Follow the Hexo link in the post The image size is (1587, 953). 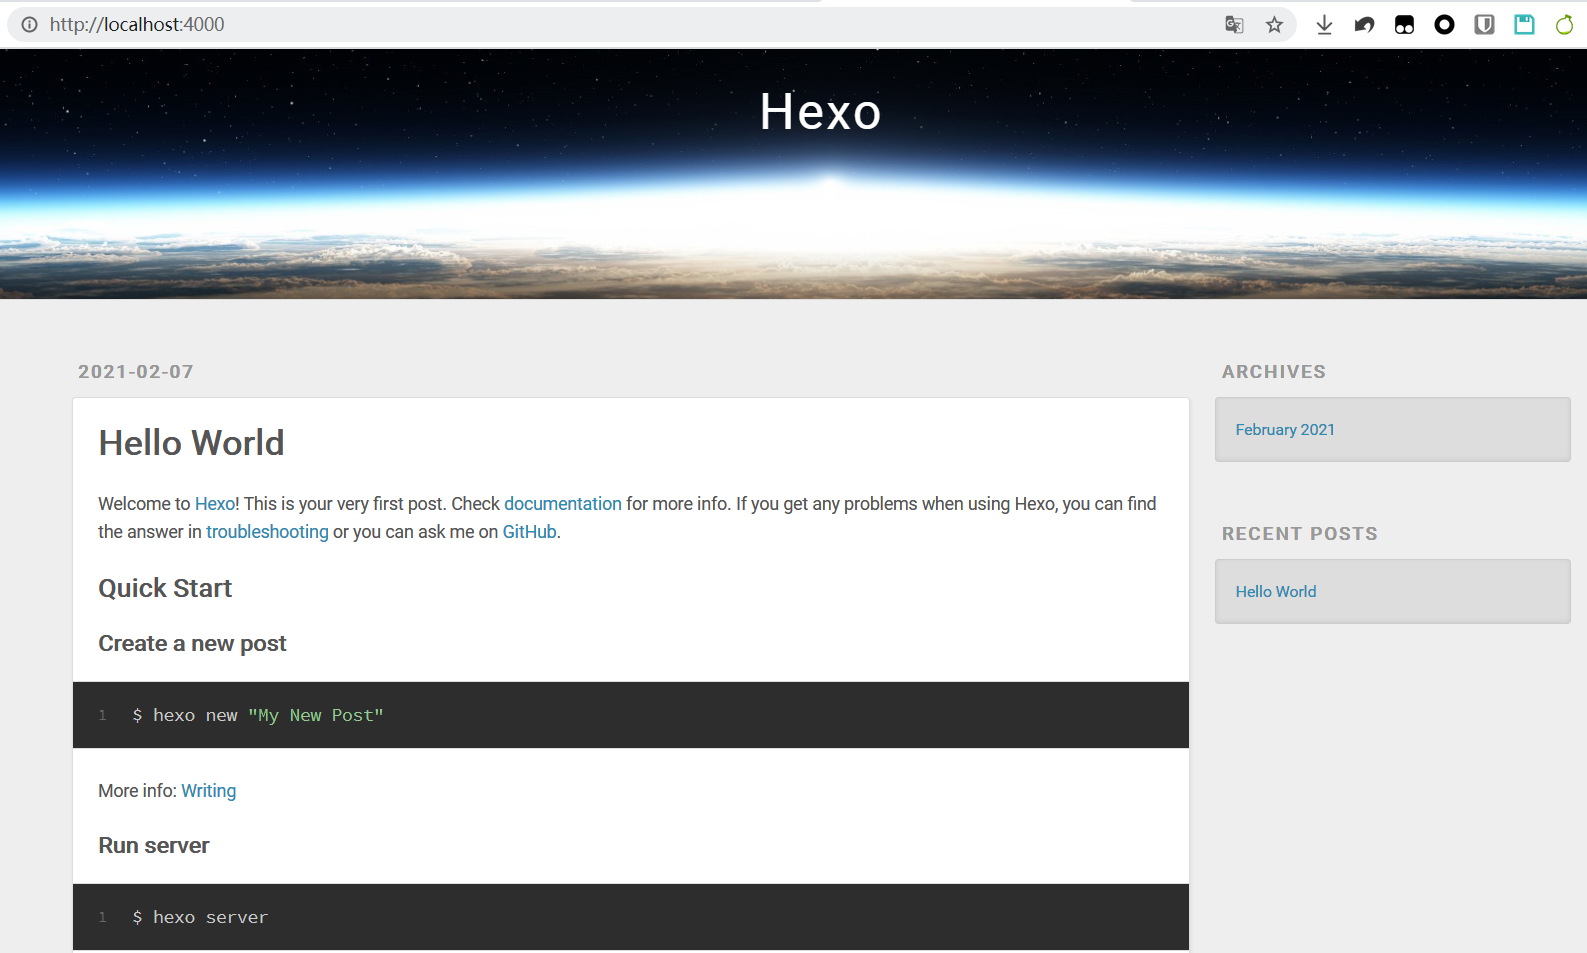click(215, 504)
